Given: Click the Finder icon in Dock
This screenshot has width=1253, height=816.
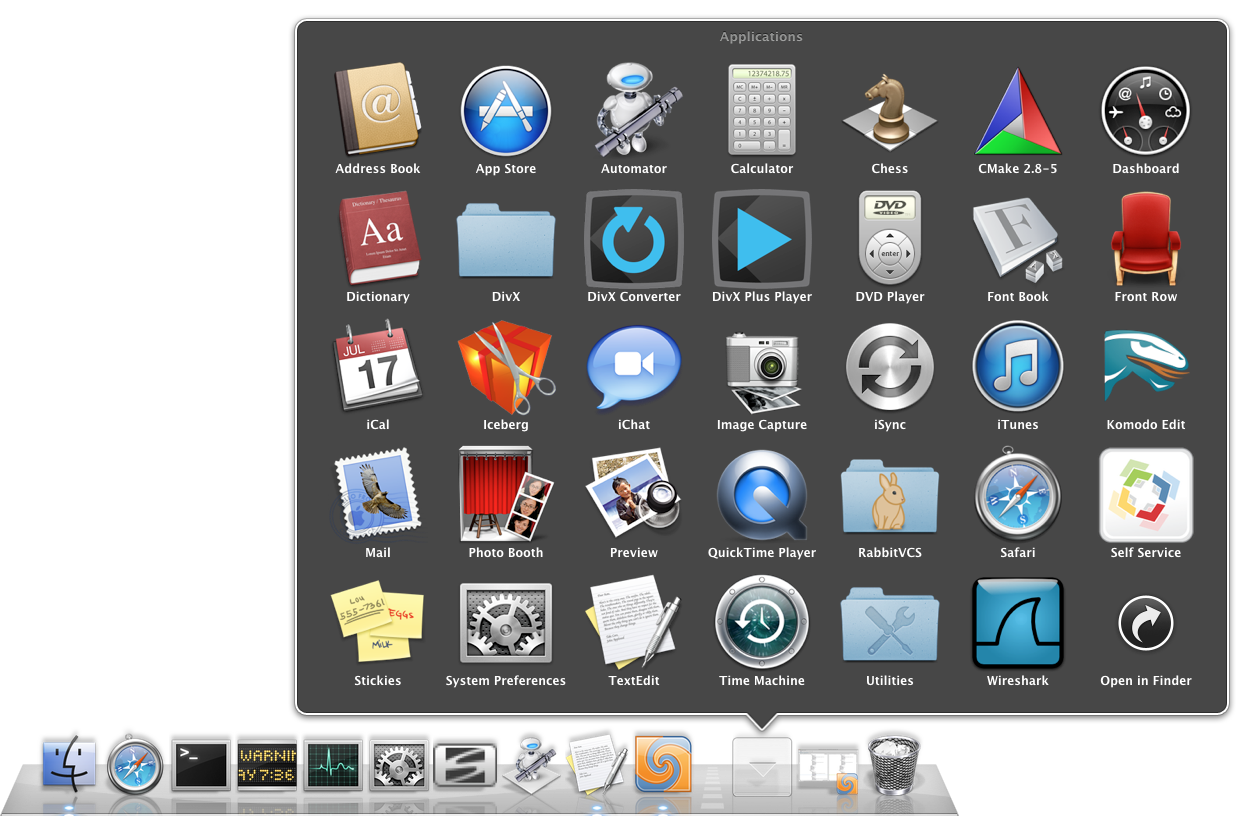Looking at the screenshot, I should pos(69,764).
